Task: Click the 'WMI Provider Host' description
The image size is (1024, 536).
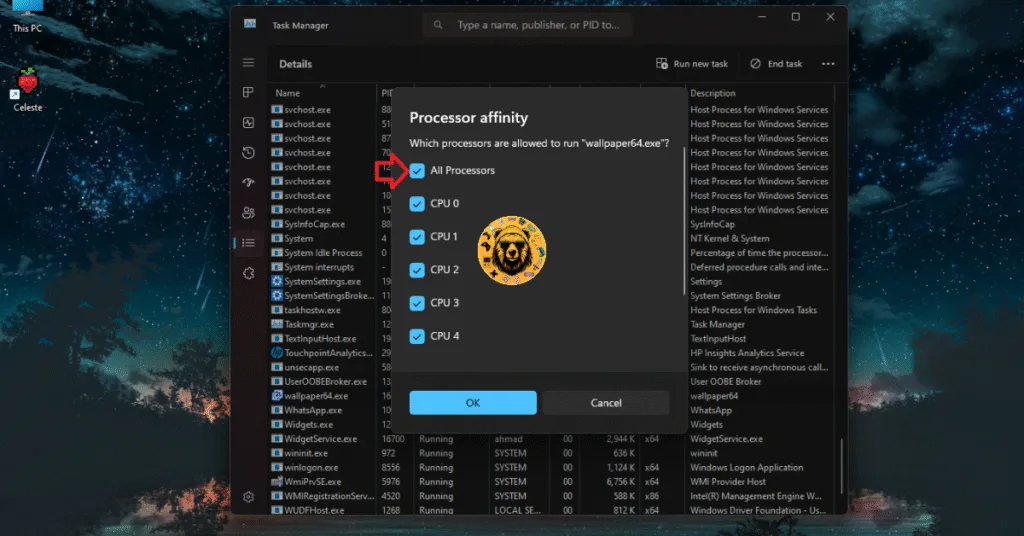Action: [728, 481]
